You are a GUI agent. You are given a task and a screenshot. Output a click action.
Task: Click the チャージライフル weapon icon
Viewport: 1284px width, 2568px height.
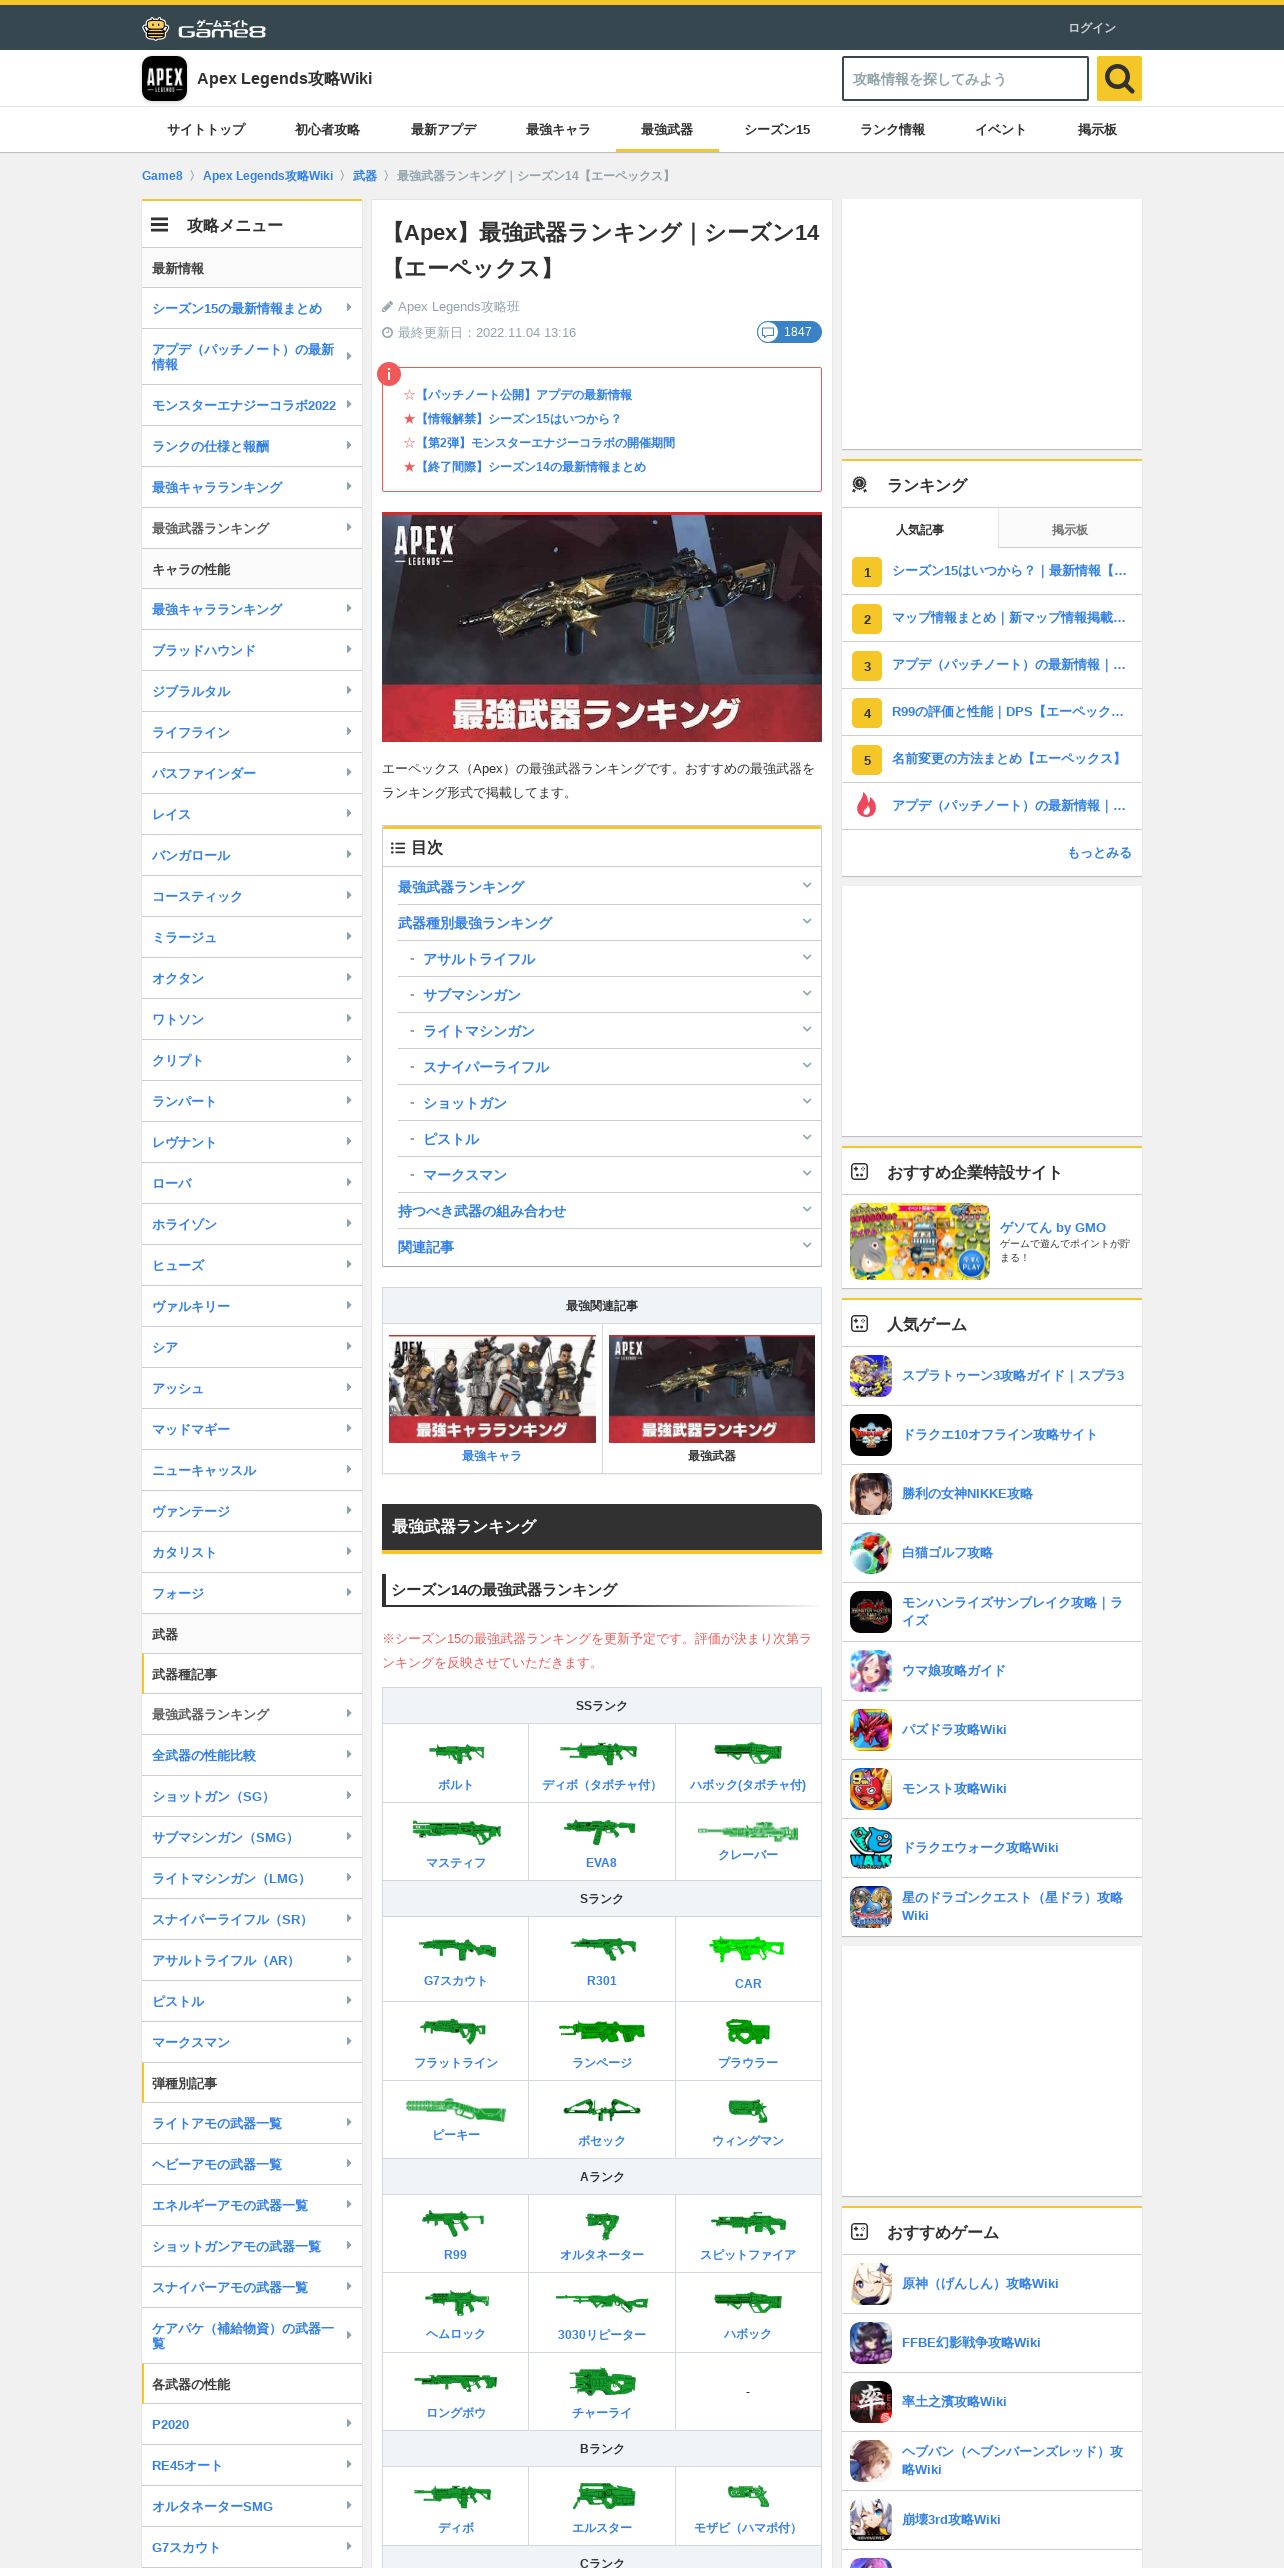coord(602,2382)
